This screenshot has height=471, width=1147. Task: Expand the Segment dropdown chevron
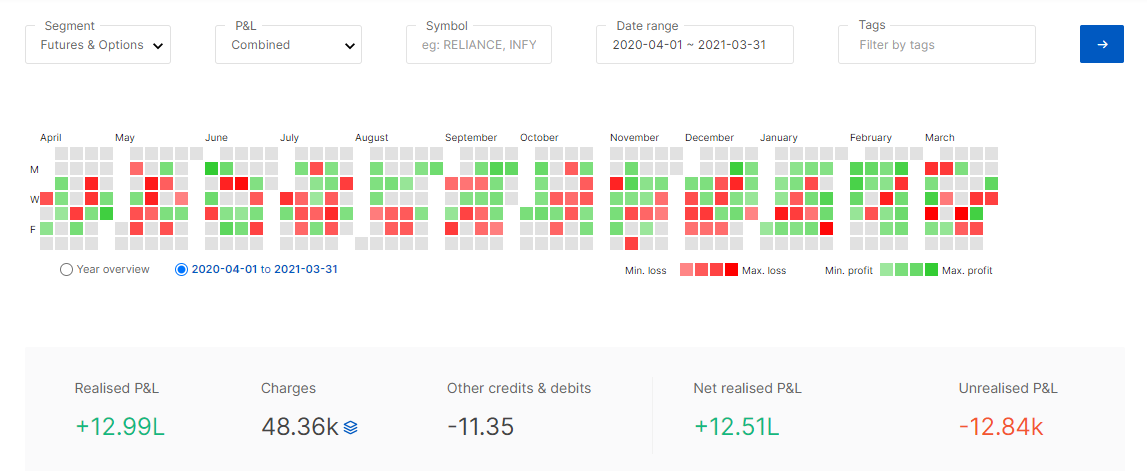(x=157, y=46)
